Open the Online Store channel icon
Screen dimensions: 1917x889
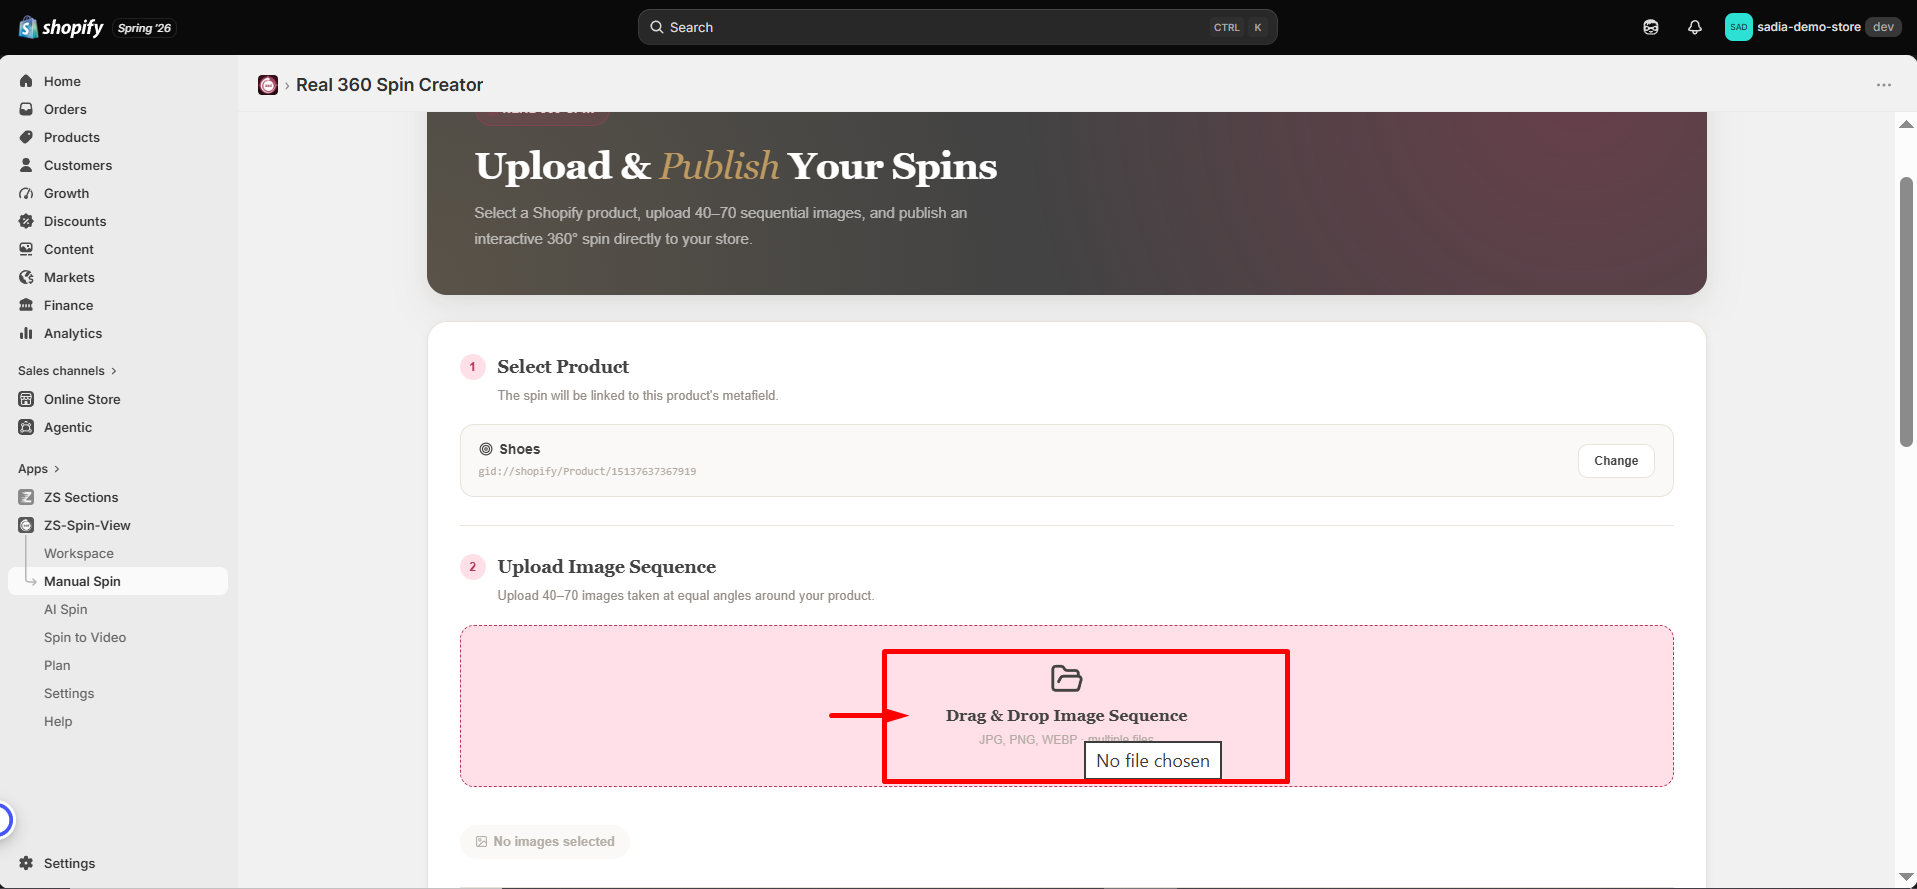26,399
